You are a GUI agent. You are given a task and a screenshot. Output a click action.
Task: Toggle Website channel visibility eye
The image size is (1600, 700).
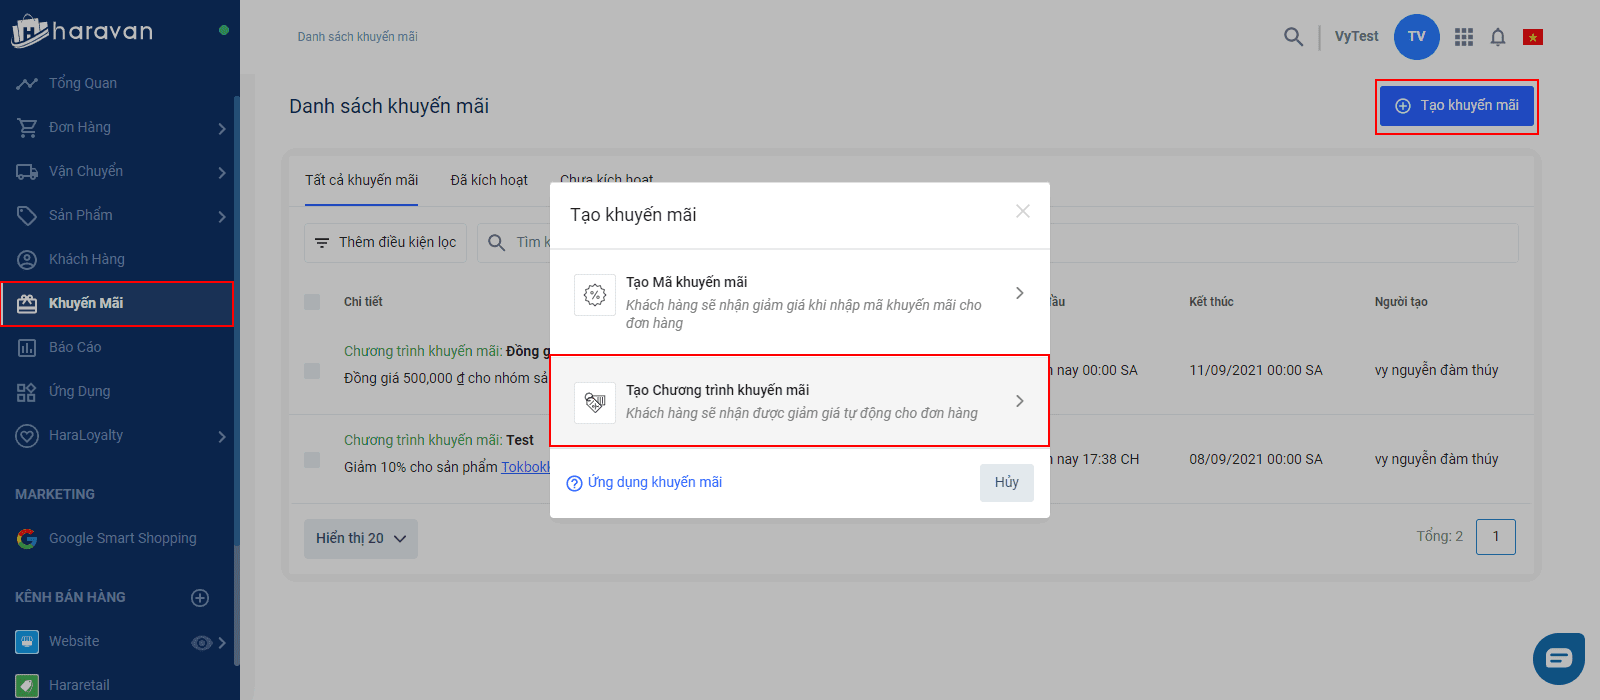pyautogui.click(x=202, y=642)
